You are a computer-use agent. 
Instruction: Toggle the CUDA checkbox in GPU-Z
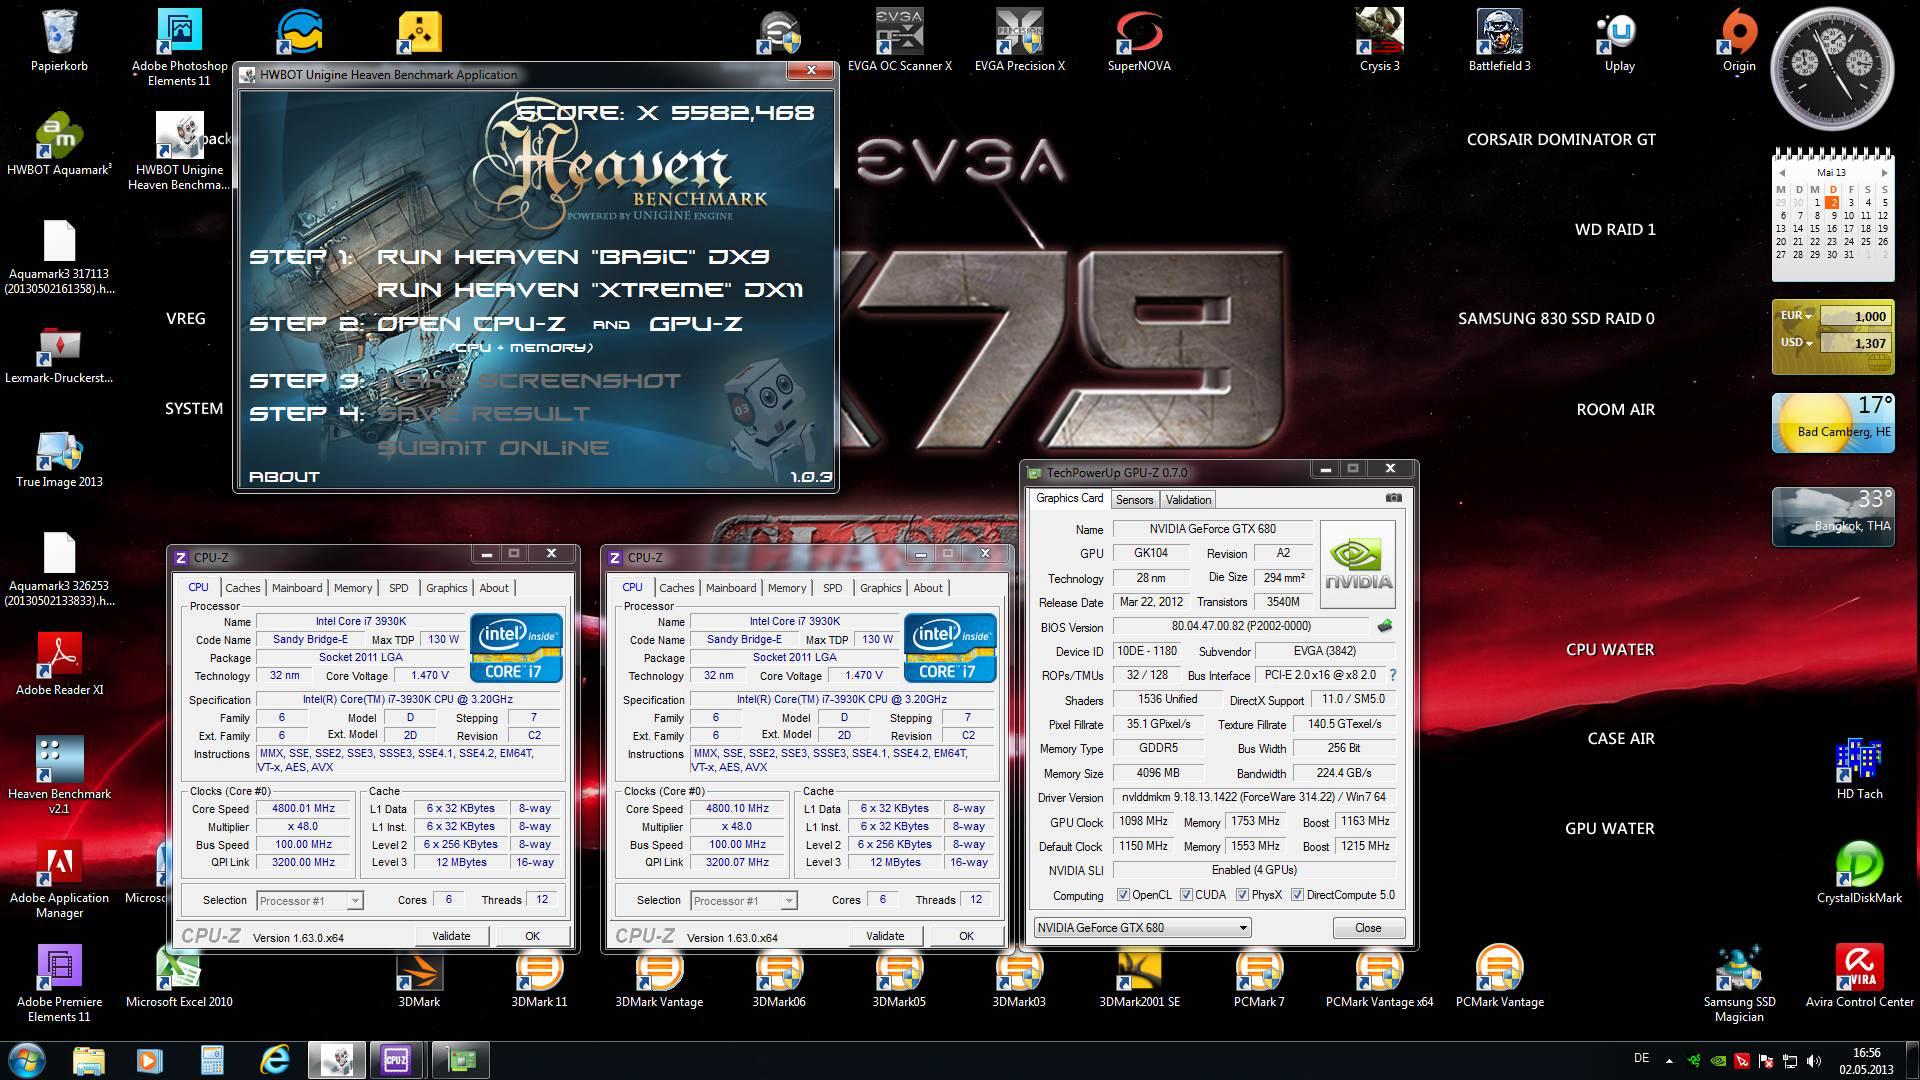point(1186,895)
